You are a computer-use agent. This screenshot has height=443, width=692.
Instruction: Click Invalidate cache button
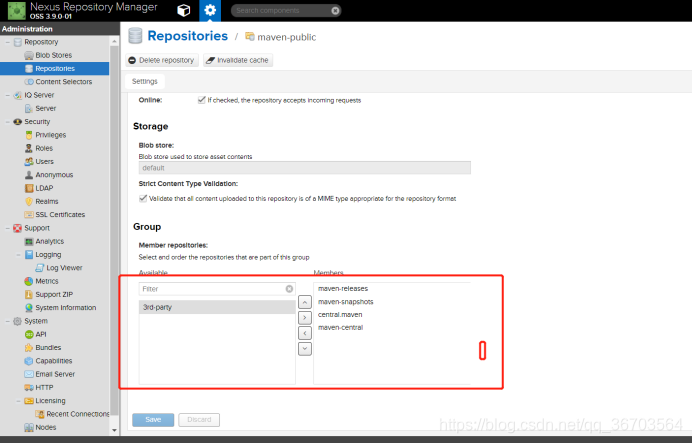tap(238, 60)
